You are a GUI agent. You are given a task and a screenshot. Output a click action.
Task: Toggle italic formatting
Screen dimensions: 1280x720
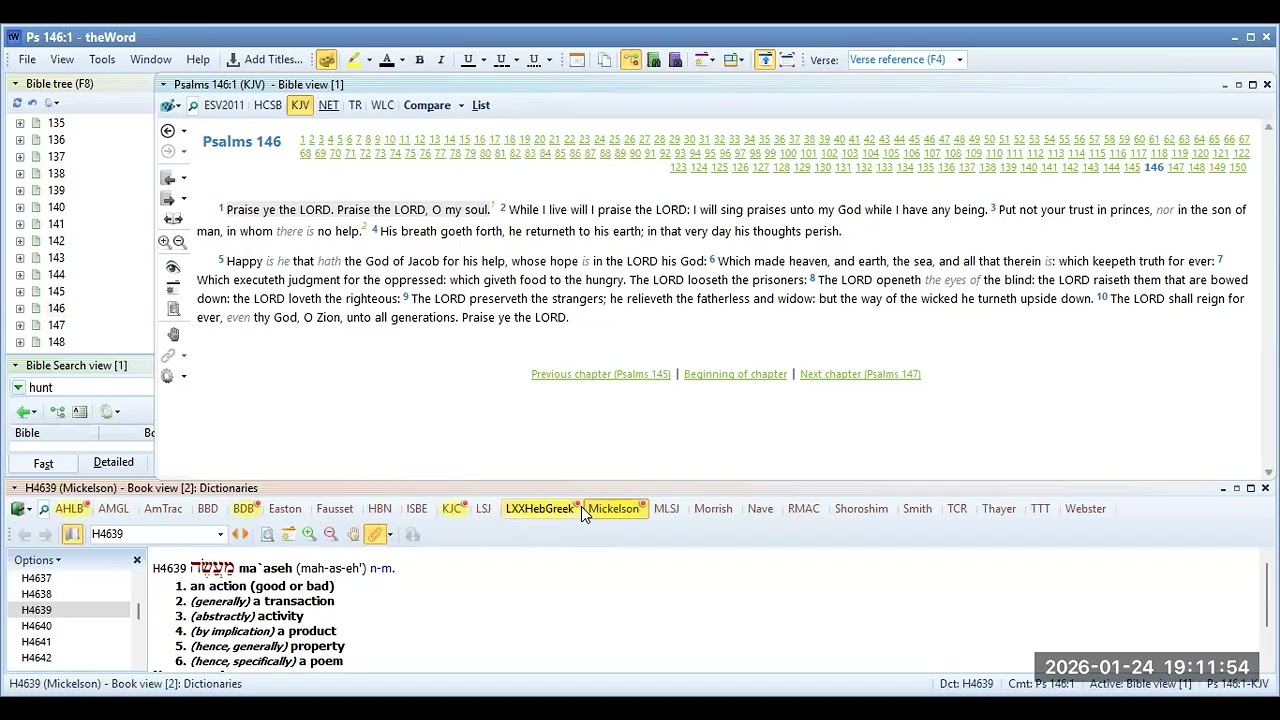point(440,60)
